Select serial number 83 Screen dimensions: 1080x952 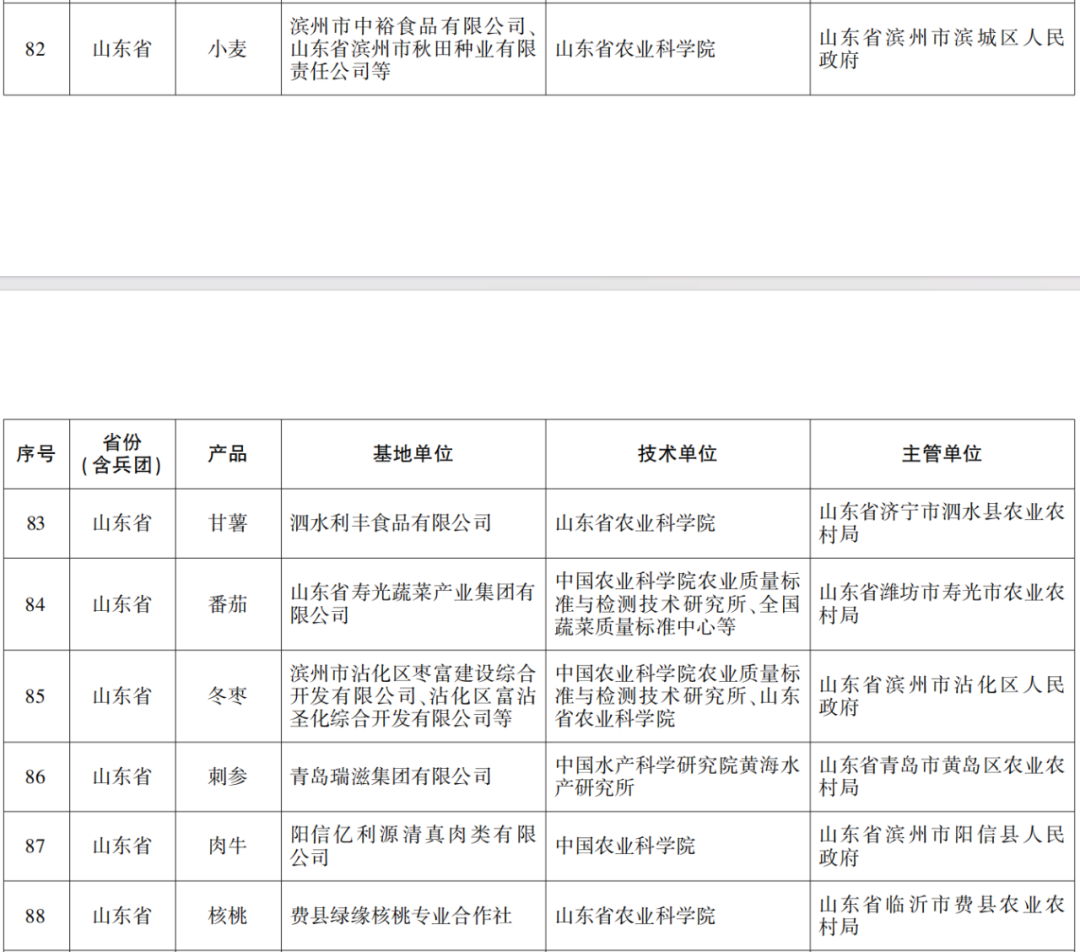coord(35,524)
